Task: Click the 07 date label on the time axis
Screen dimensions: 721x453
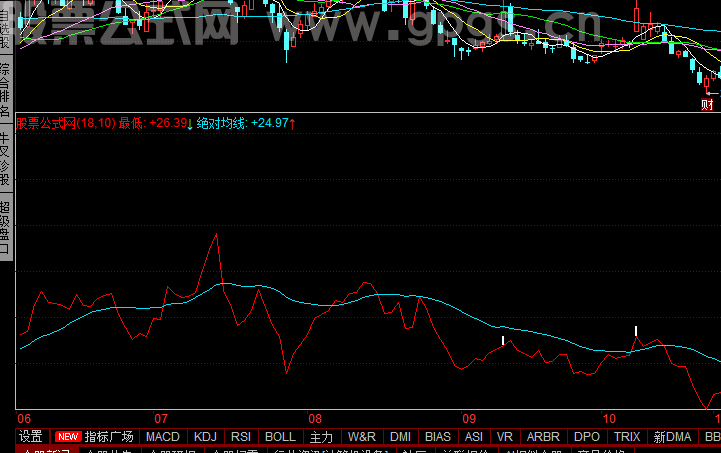Action: point(161,419)
